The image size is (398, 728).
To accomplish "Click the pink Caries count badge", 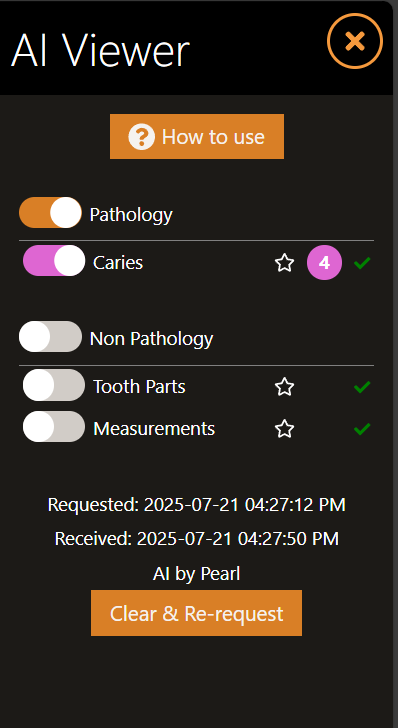I will click(324, 263).
